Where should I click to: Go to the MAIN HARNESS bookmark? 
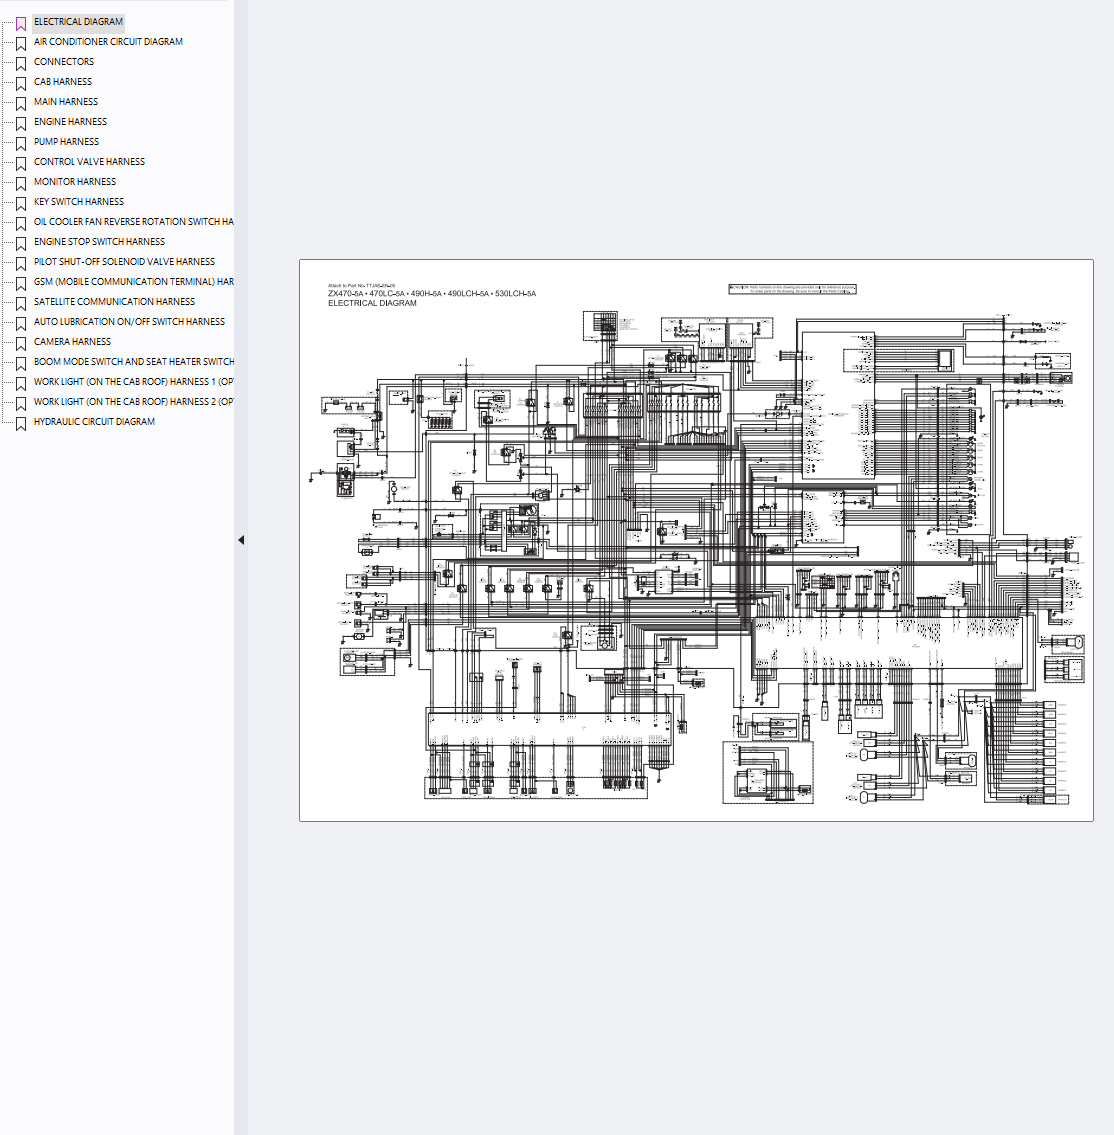tap(66, 102)
